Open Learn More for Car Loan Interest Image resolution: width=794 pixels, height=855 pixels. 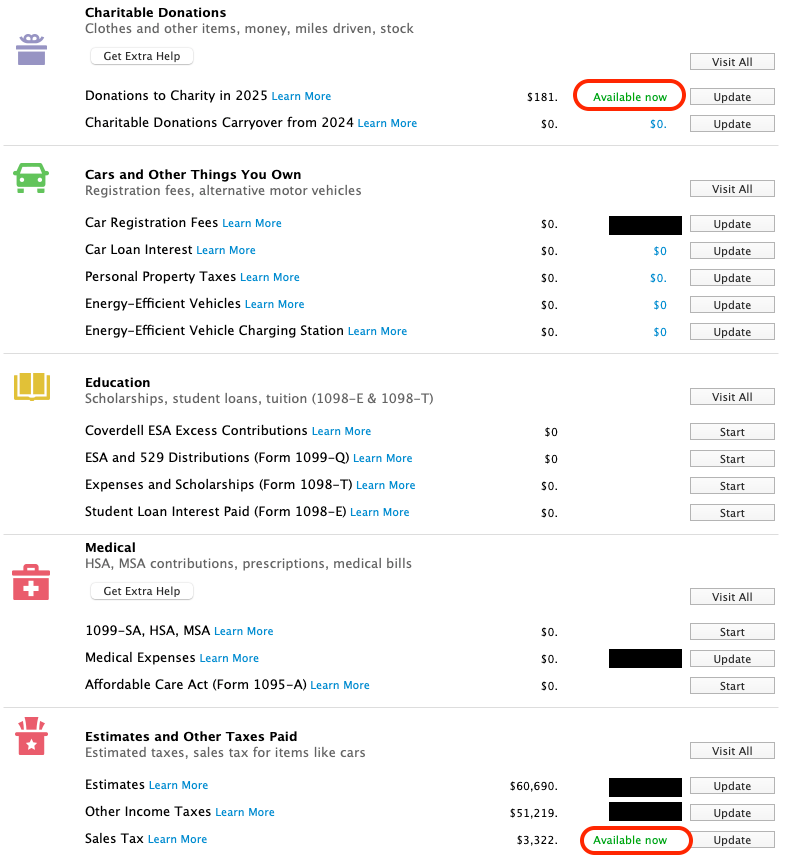(226, 251)
